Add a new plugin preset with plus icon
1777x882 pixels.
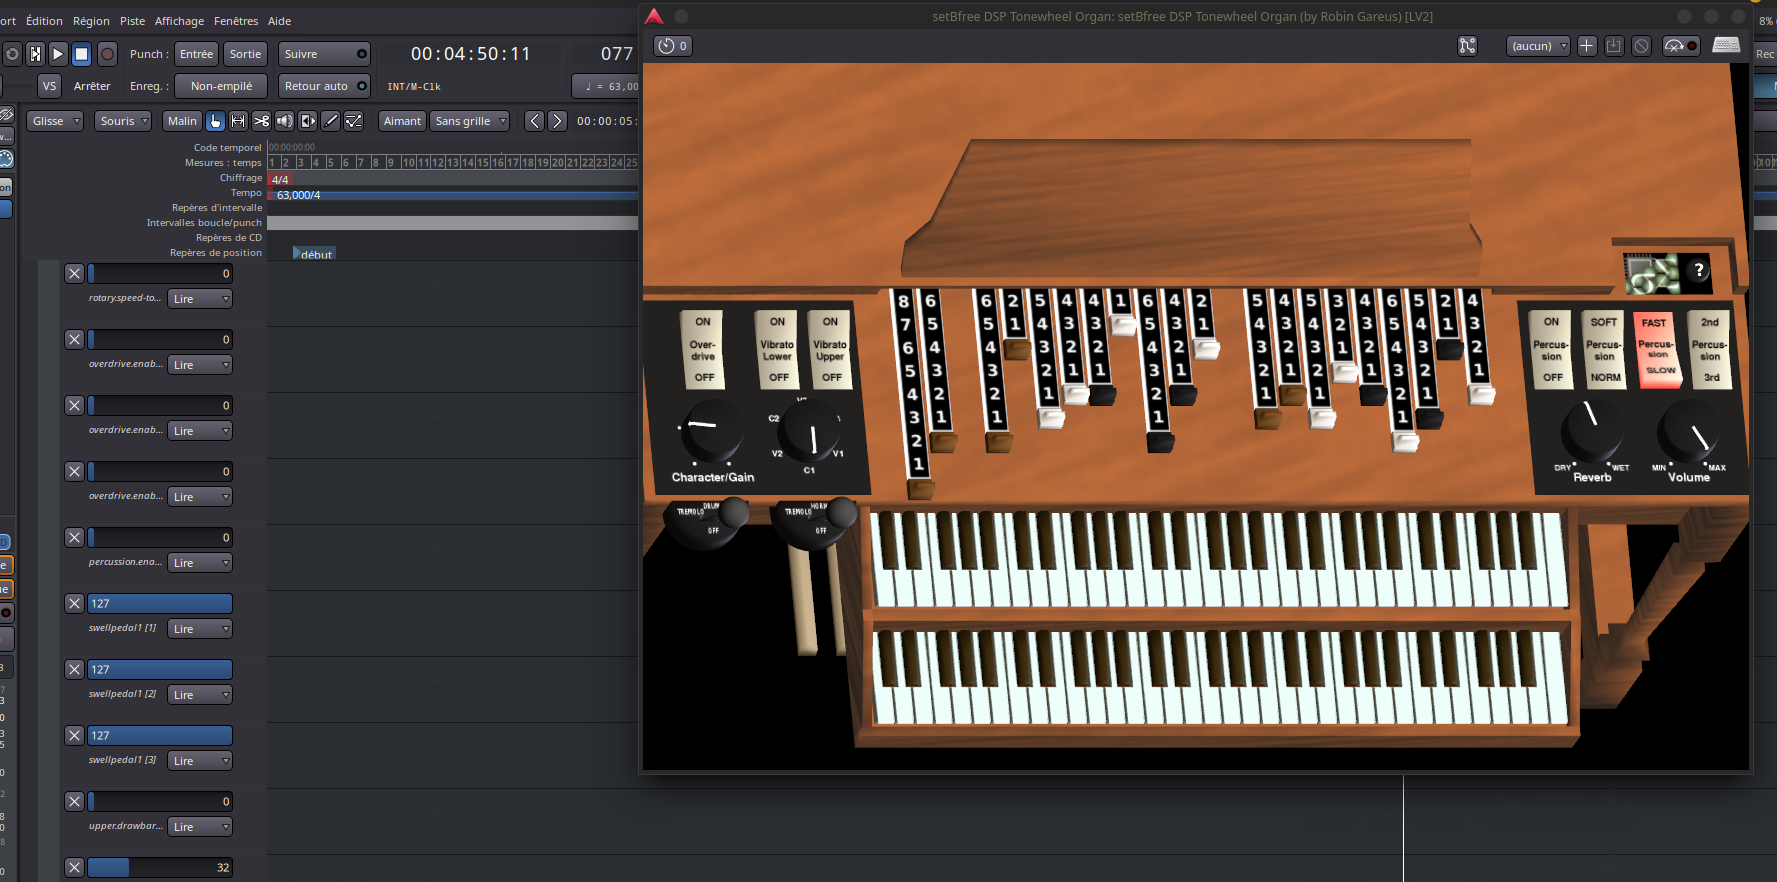1586,46
